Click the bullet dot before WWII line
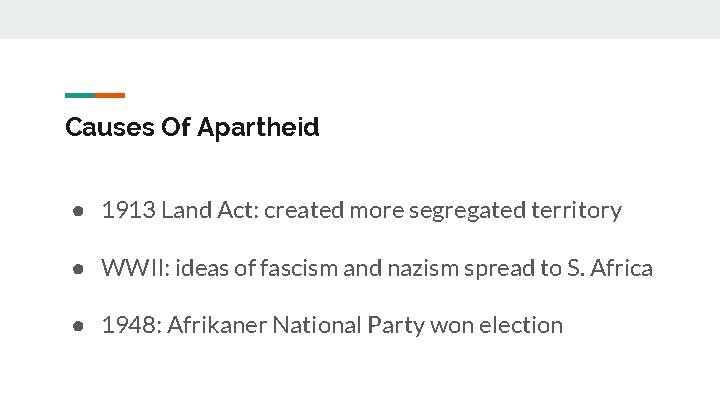 [78, 269]
